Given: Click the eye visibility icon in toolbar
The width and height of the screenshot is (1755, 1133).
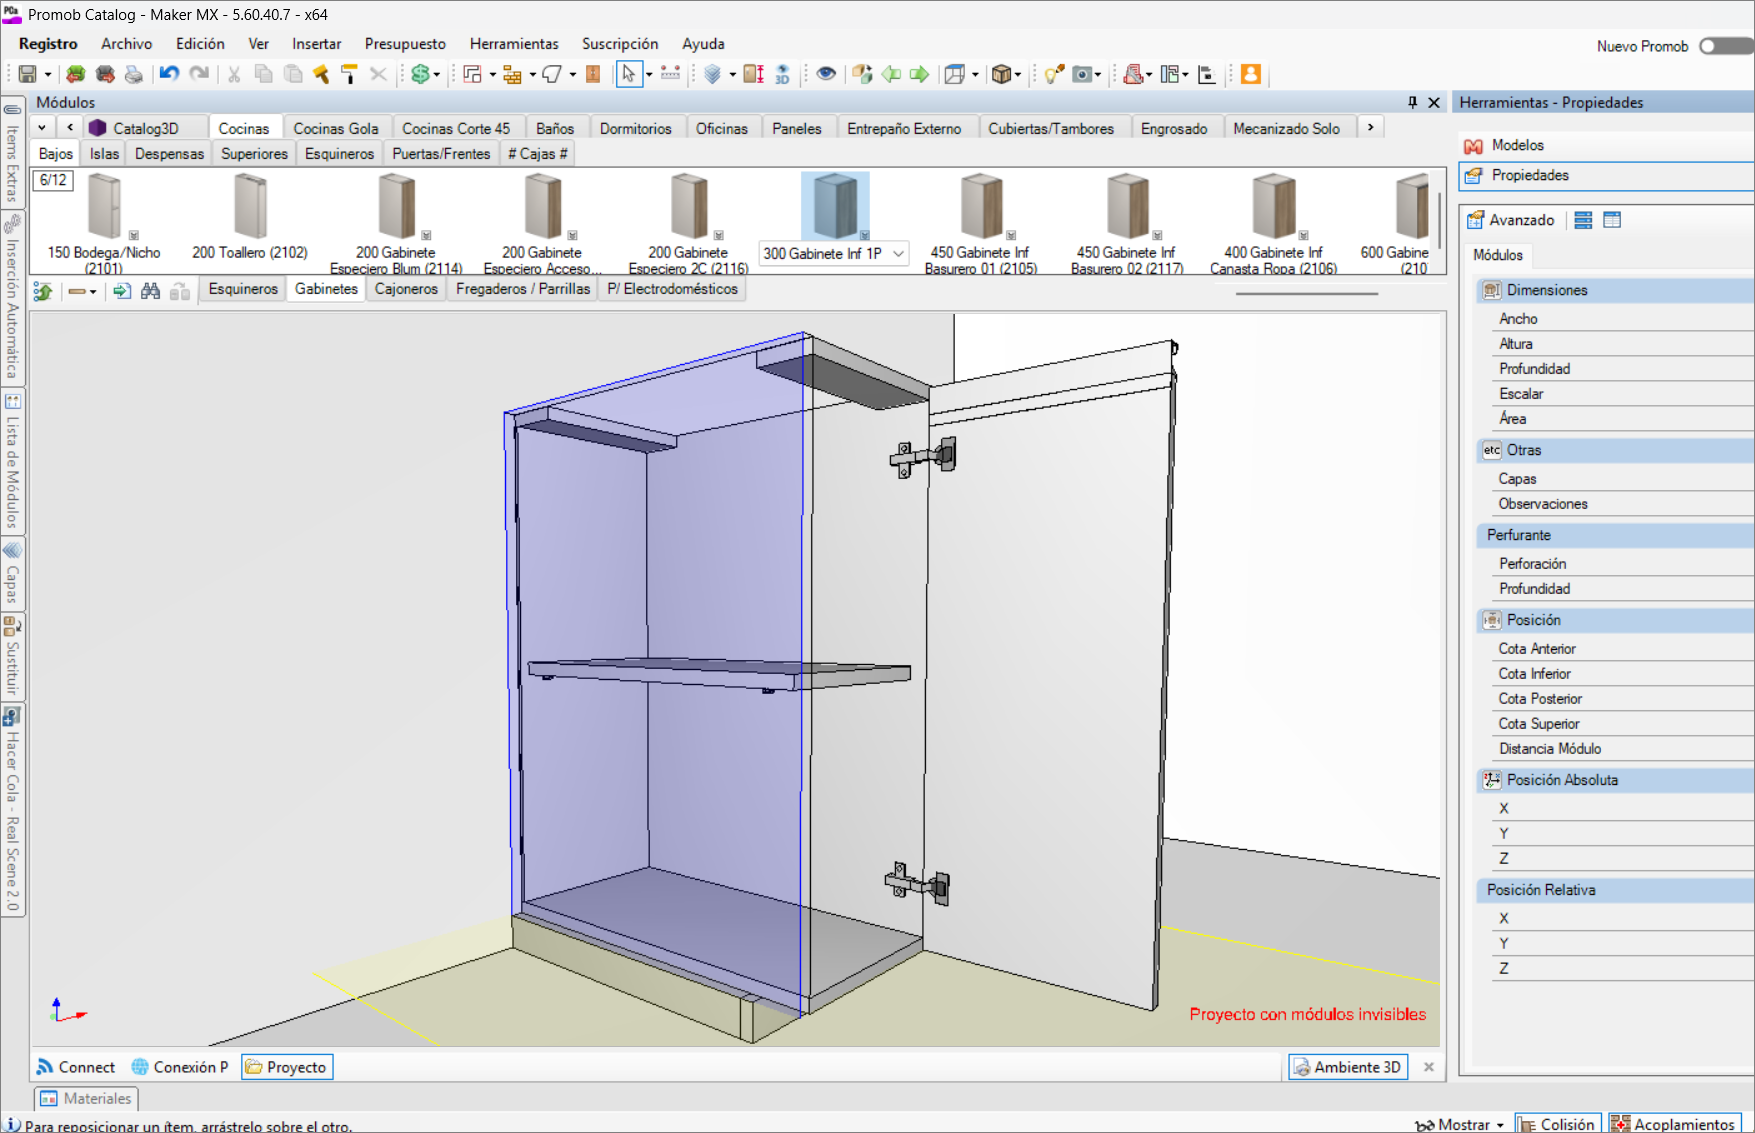Looking at the screenshot, I should tap(826, 74).
